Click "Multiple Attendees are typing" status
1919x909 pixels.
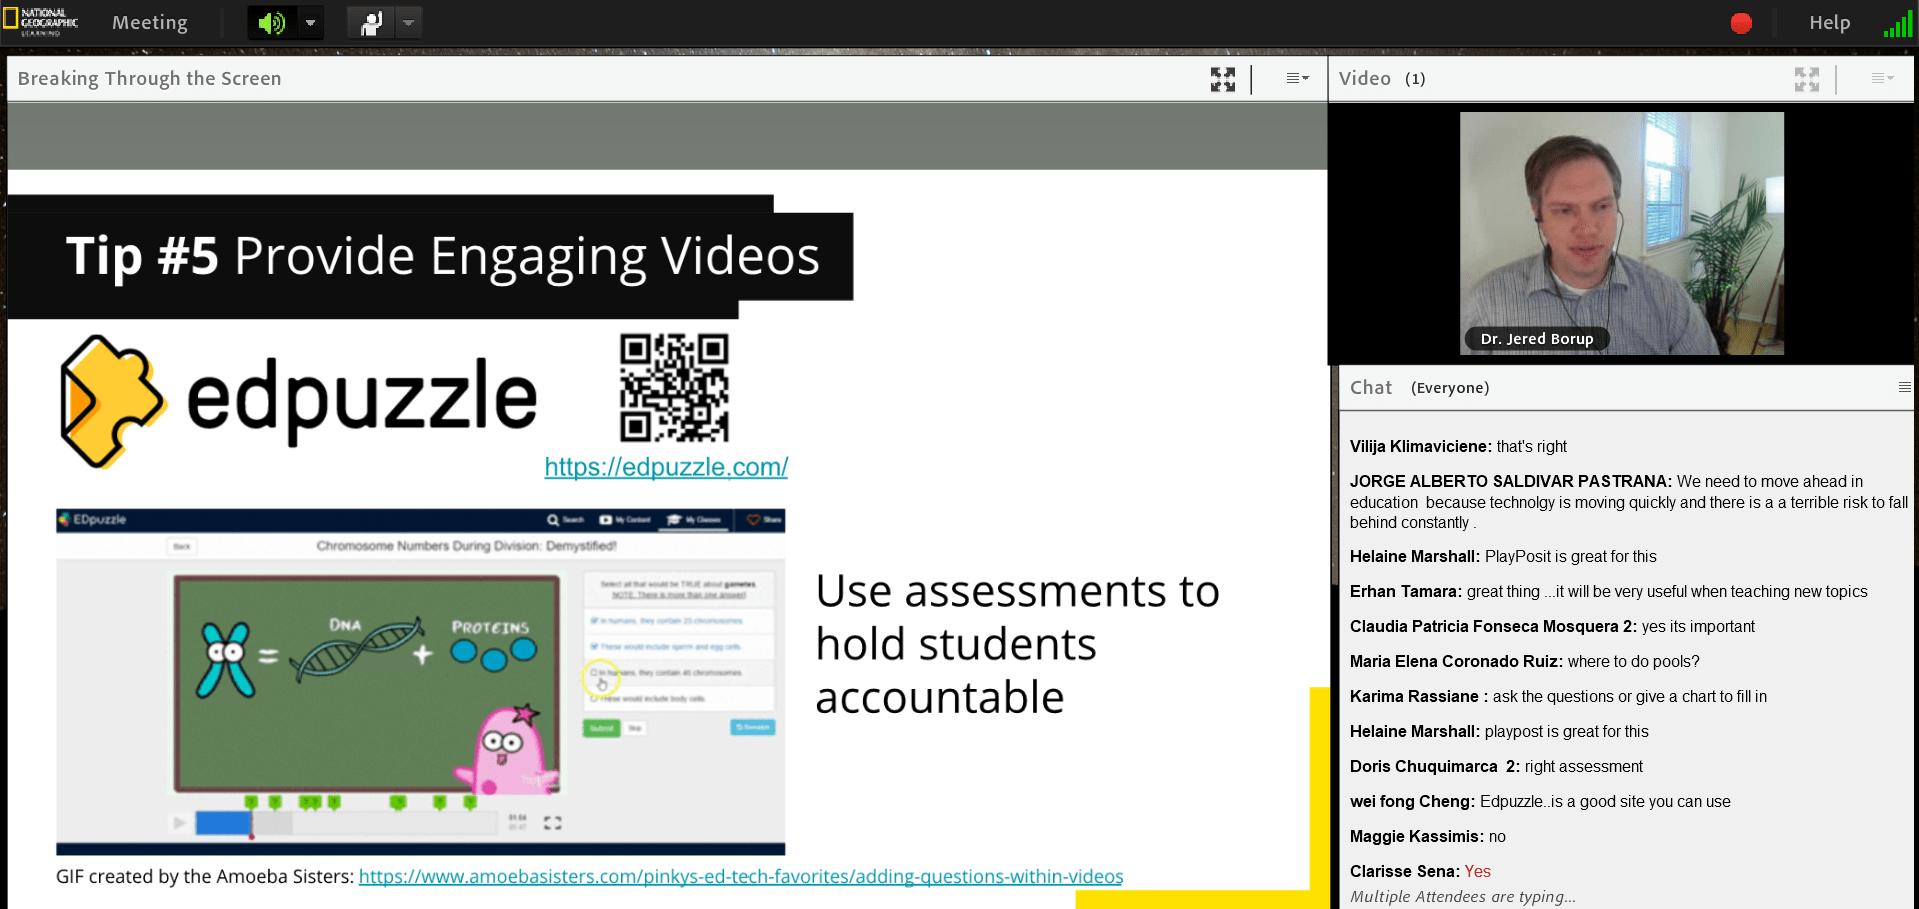1463,897
